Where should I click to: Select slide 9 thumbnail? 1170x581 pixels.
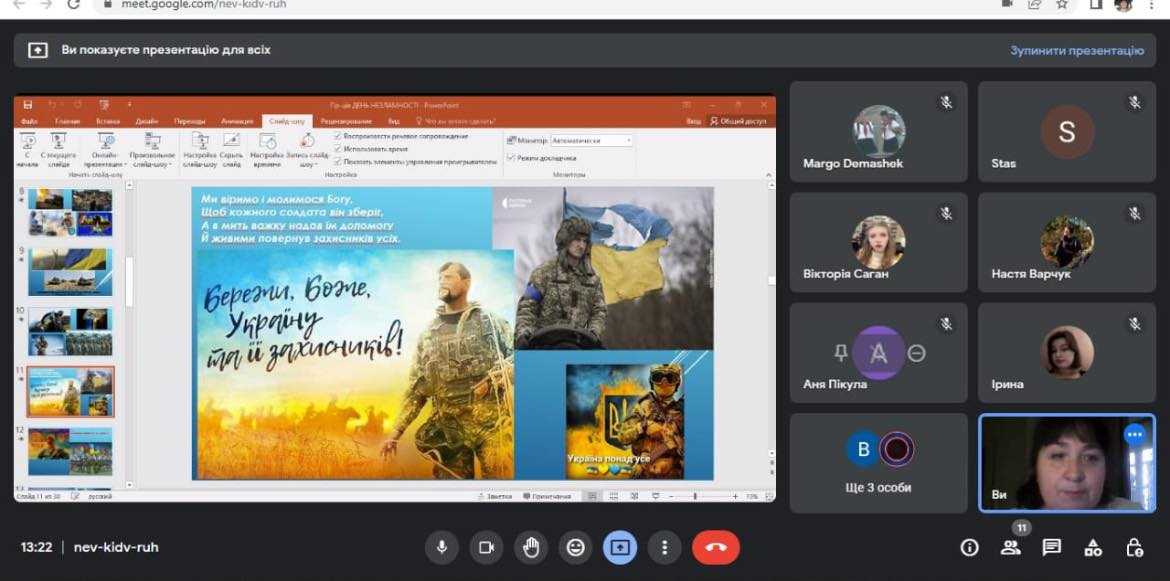click(70, 271)
